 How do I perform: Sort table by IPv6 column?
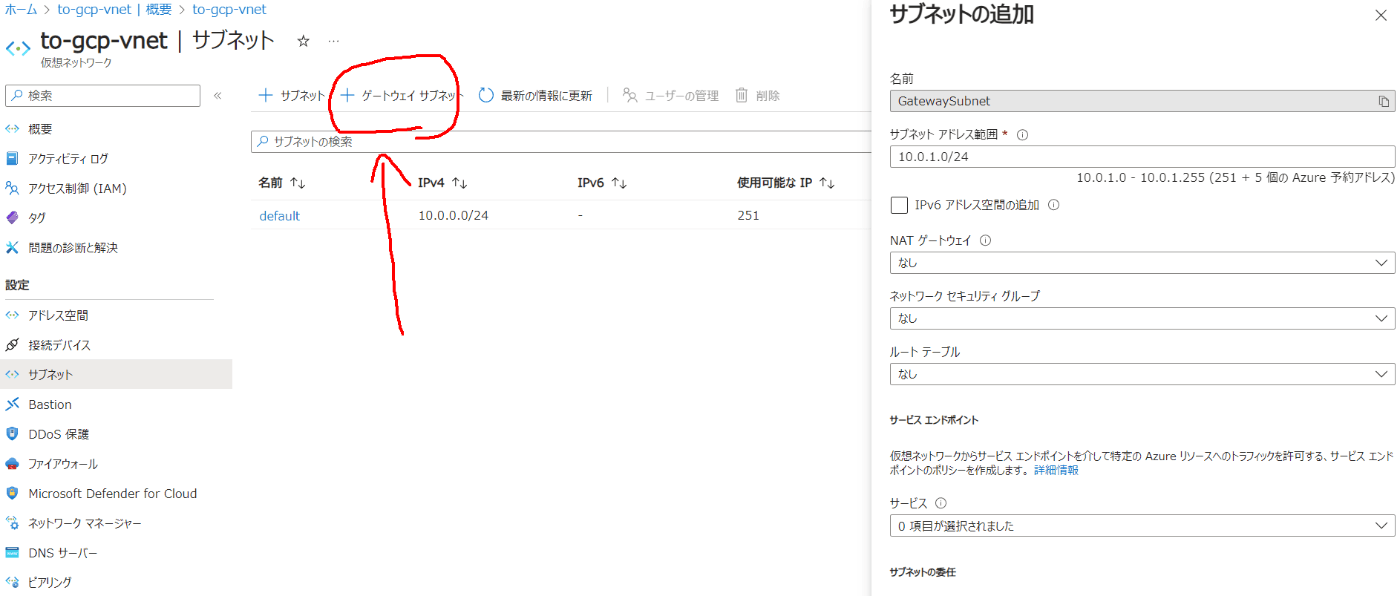point(602,183)
